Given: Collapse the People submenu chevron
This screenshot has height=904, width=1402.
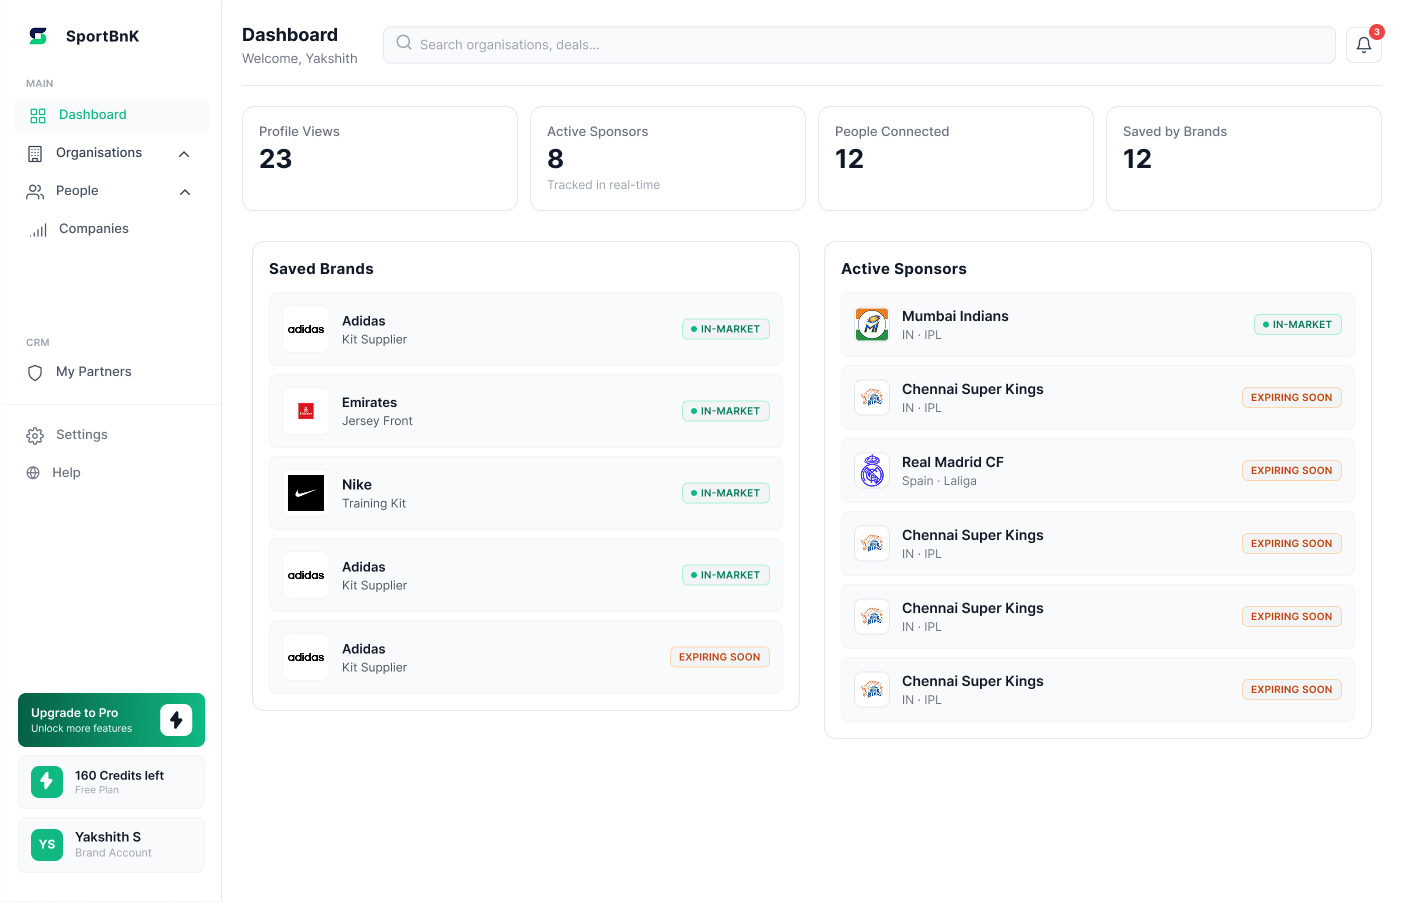Looking at the screenshot, I should [185, 192].
